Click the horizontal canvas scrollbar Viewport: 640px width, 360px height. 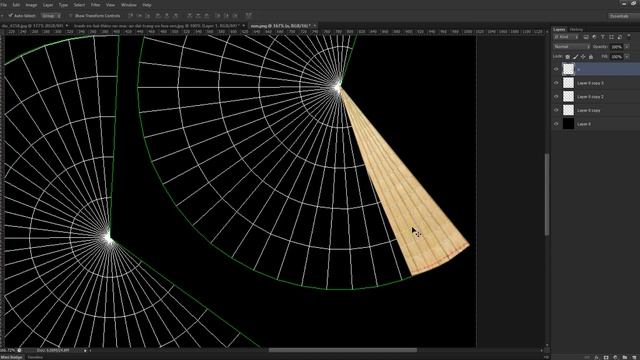coord(343,350)
